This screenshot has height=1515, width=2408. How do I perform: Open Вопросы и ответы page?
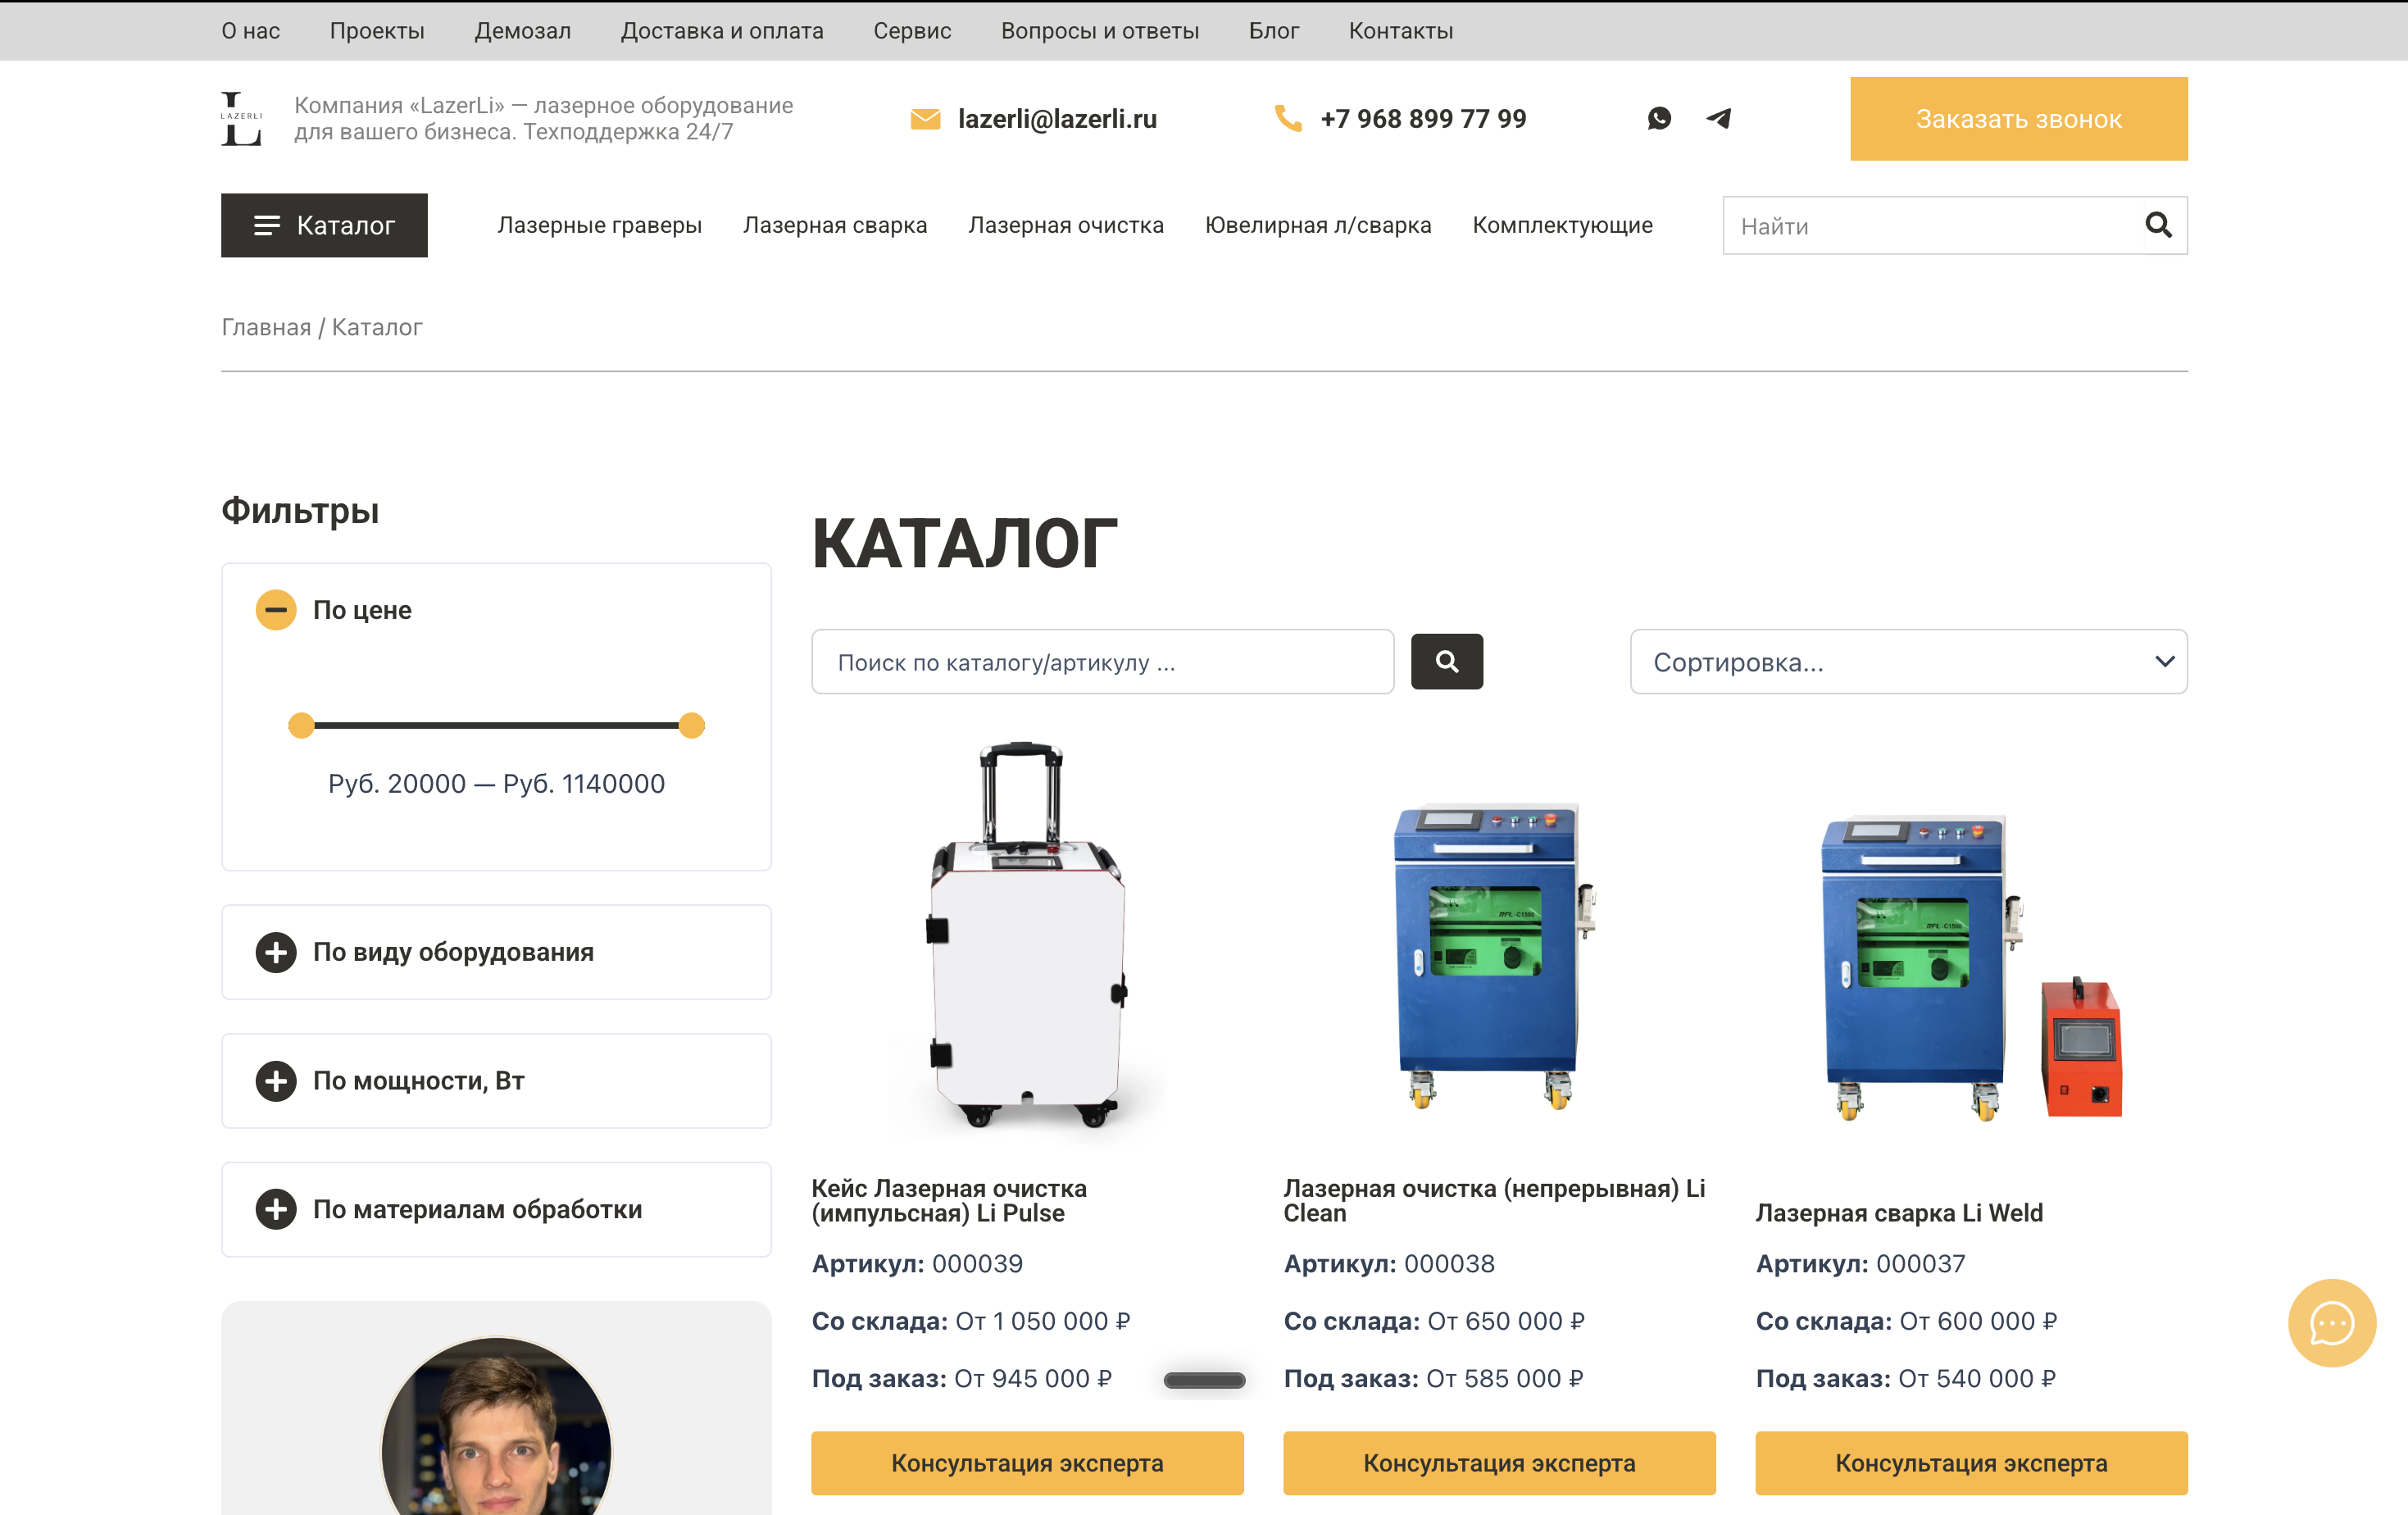tap(1100, 31)
